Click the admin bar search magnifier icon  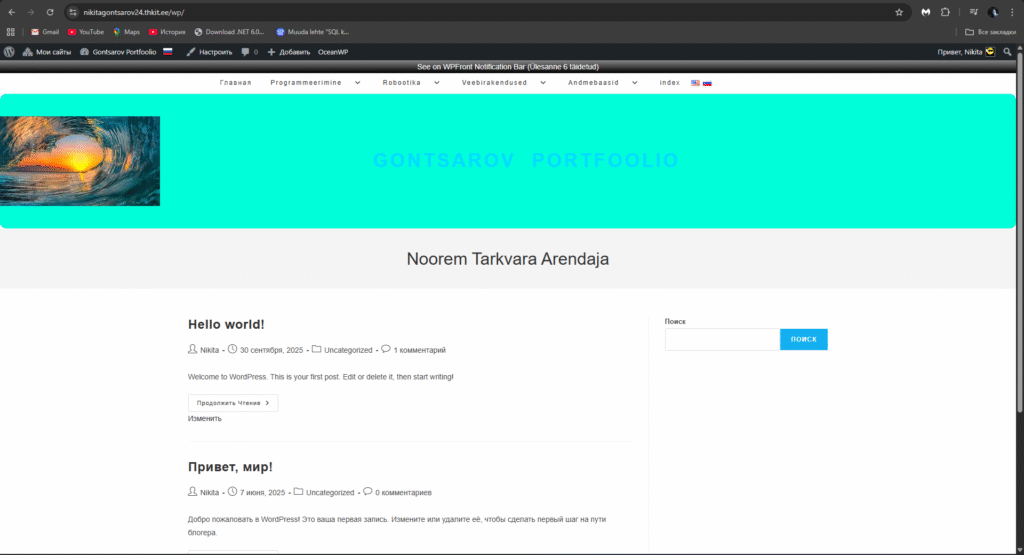coord(1007,51)
